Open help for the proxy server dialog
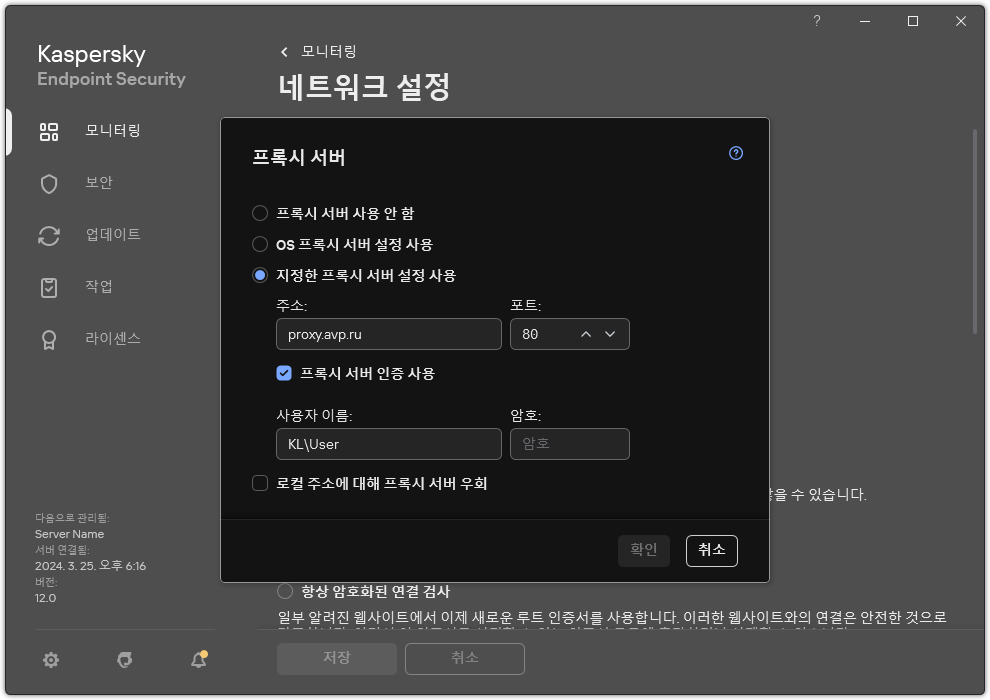 click(735, 153)
